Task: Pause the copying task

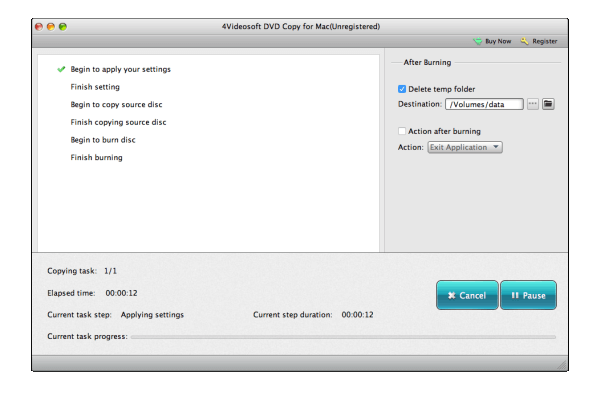Action: coord(528,295)
